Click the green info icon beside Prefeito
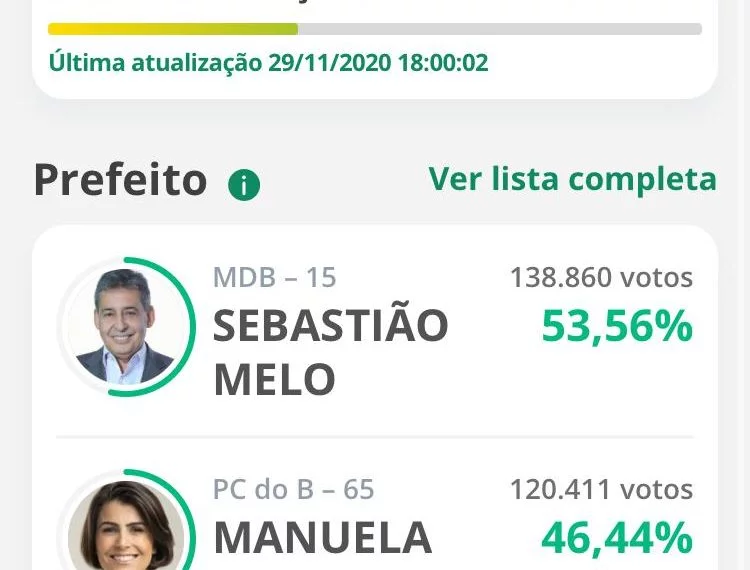Screen dimensions: 750x570 (x=244, y=185)
